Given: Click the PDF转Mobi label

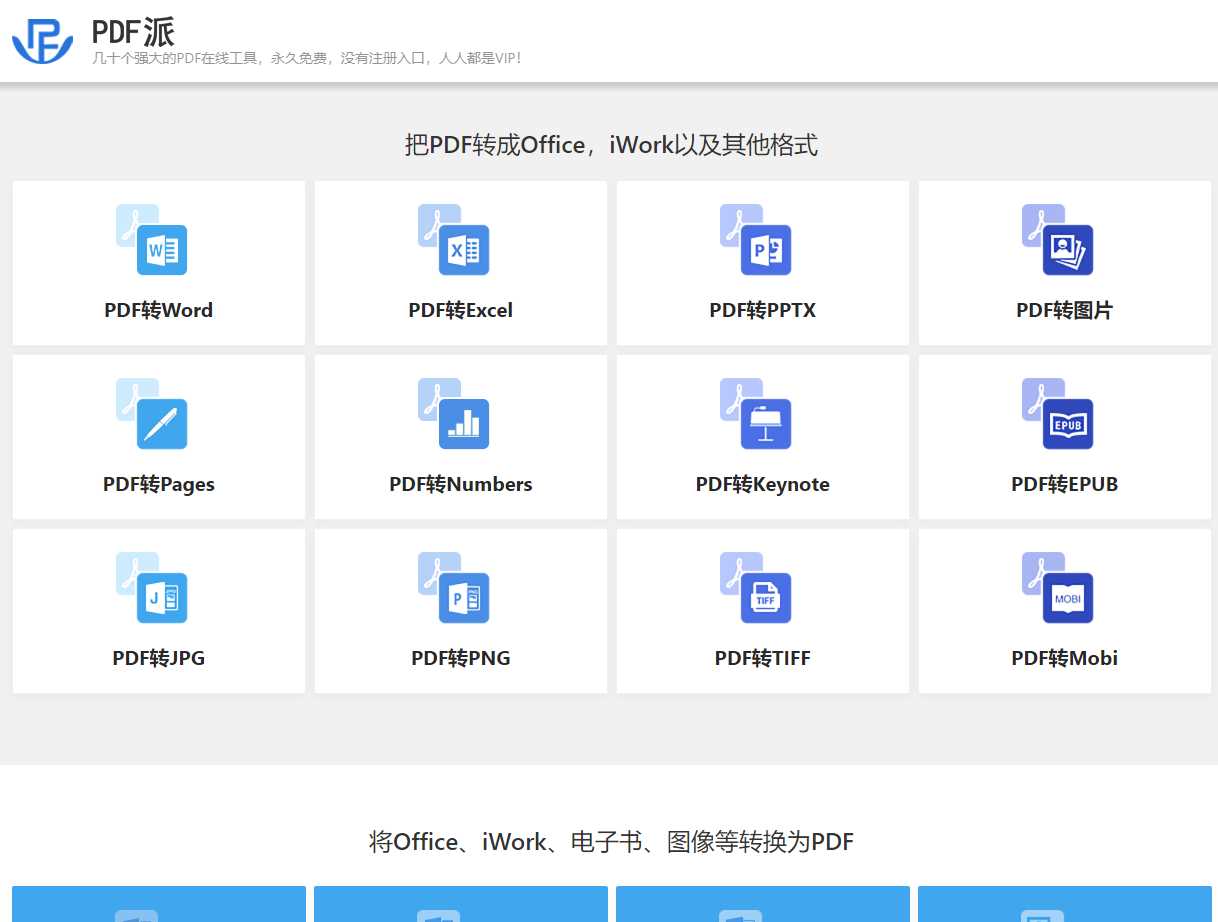Looking at the screenshot, I should [x=1065, y=658].
